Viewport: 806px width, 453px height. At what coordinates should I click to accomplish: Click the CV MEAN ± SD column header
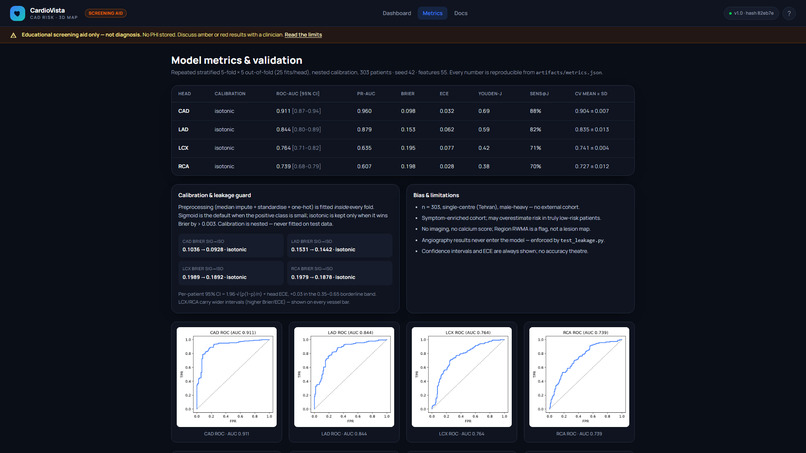coord(591,94)
